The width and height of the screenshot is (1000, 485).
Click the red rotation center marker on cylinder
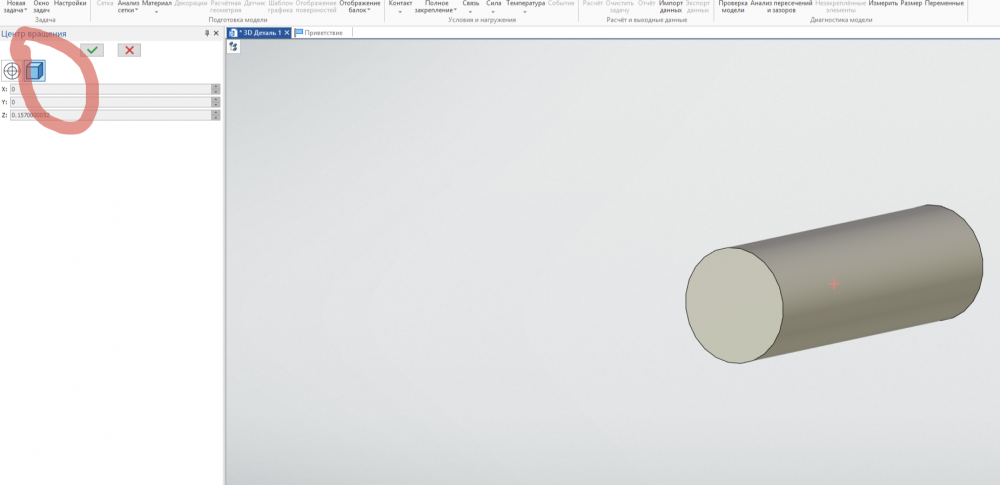coord(834,284)
